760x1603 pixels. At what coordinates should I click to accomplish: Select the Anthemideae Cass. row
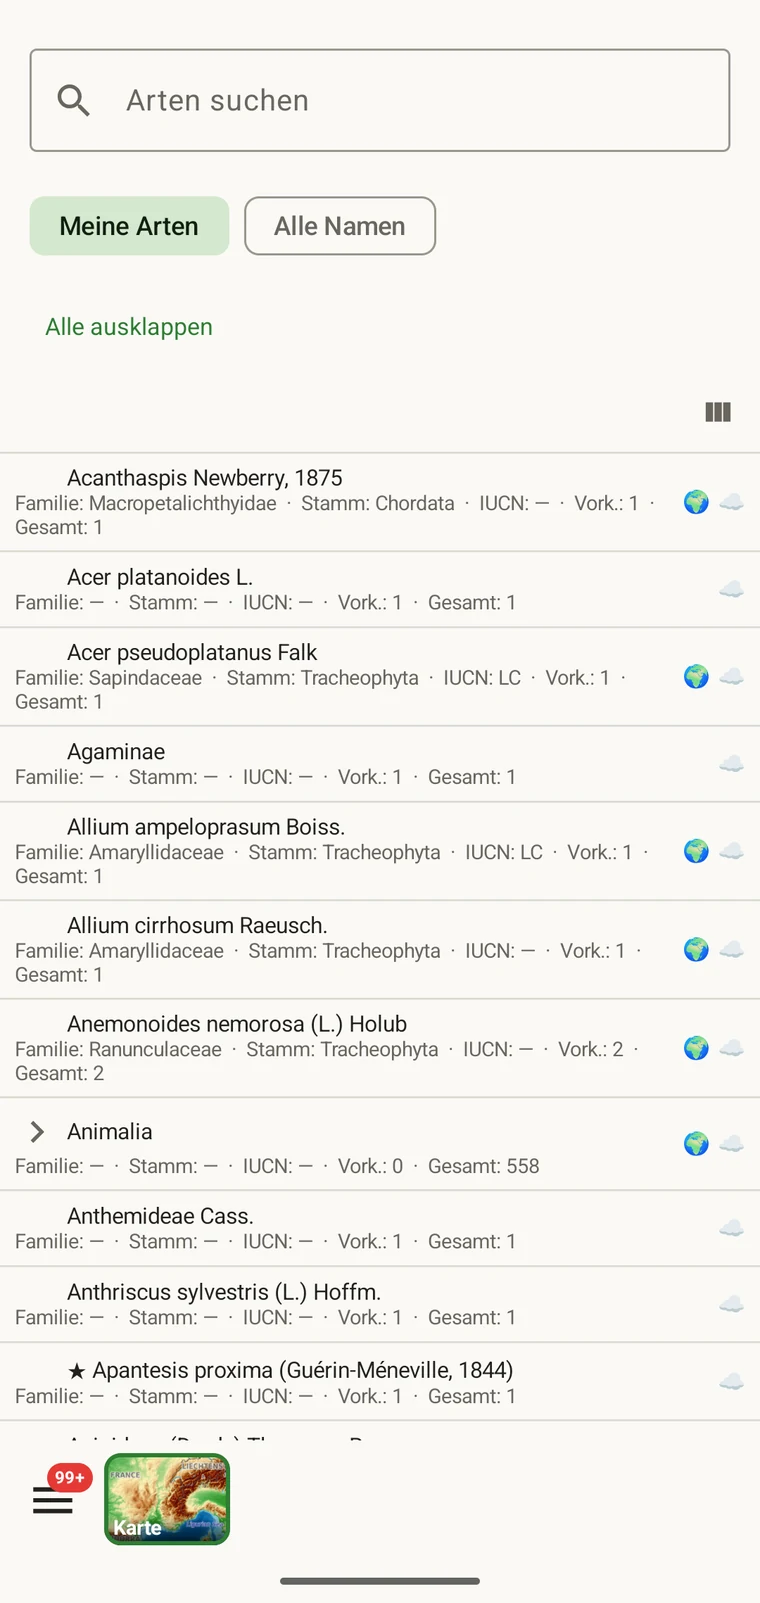[380, 1229]
